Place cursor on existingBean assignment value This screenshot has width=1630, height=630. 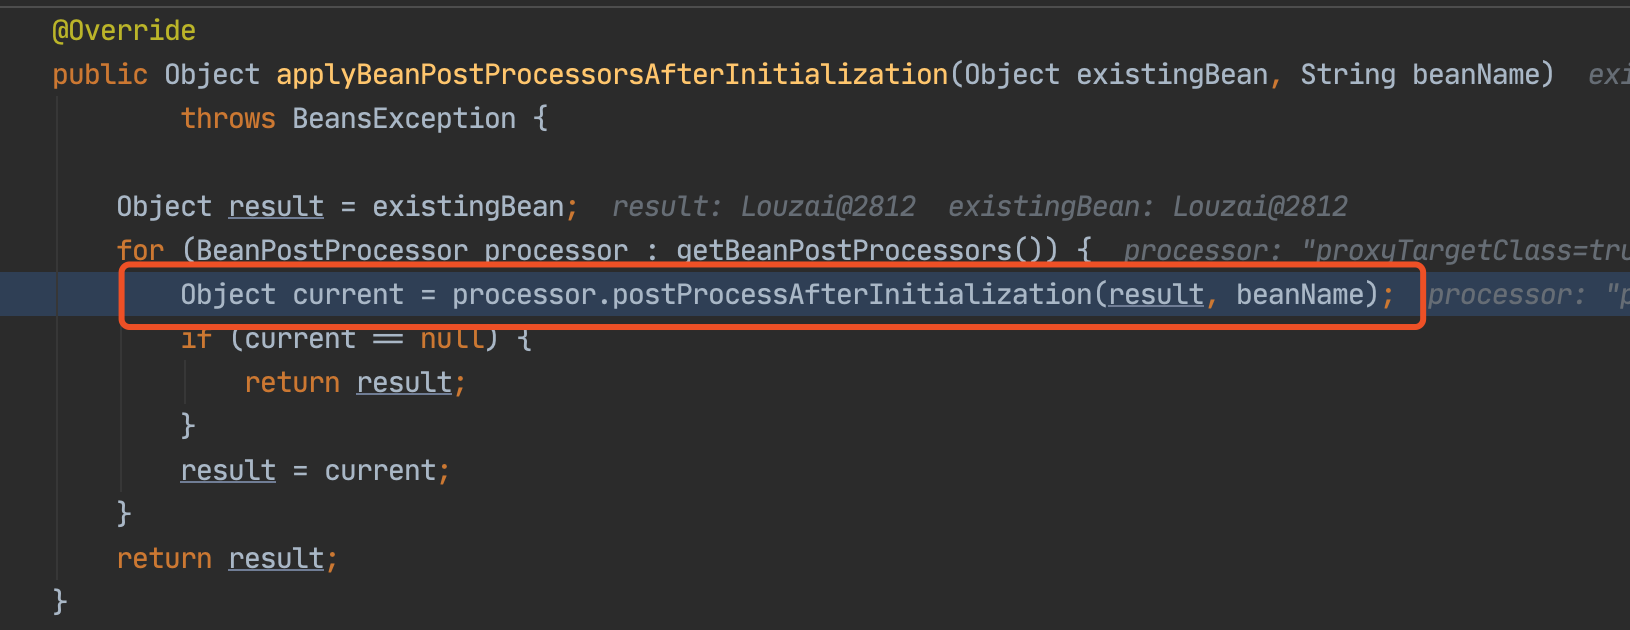468,206
